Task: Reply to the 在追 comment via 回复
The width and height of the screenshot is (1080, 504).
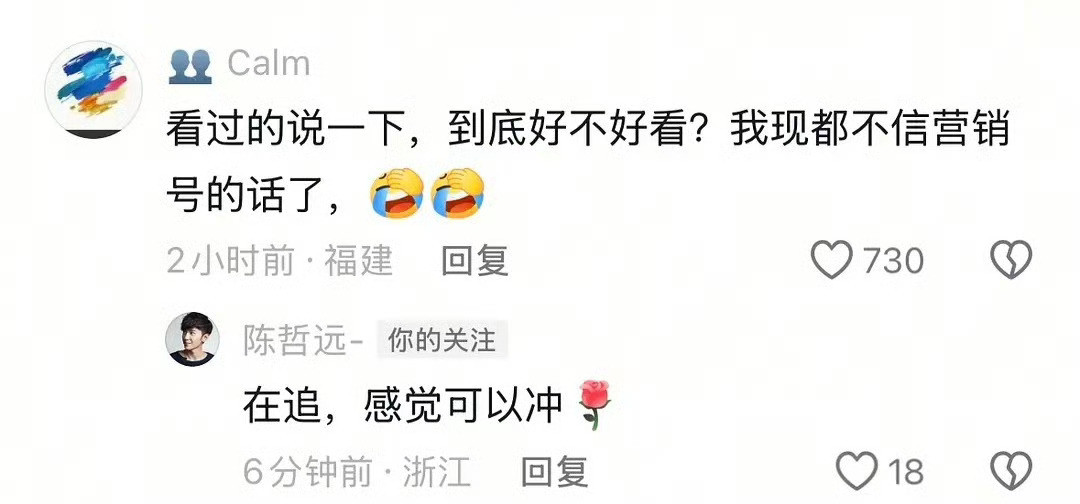Action: (x=554, y=472)
